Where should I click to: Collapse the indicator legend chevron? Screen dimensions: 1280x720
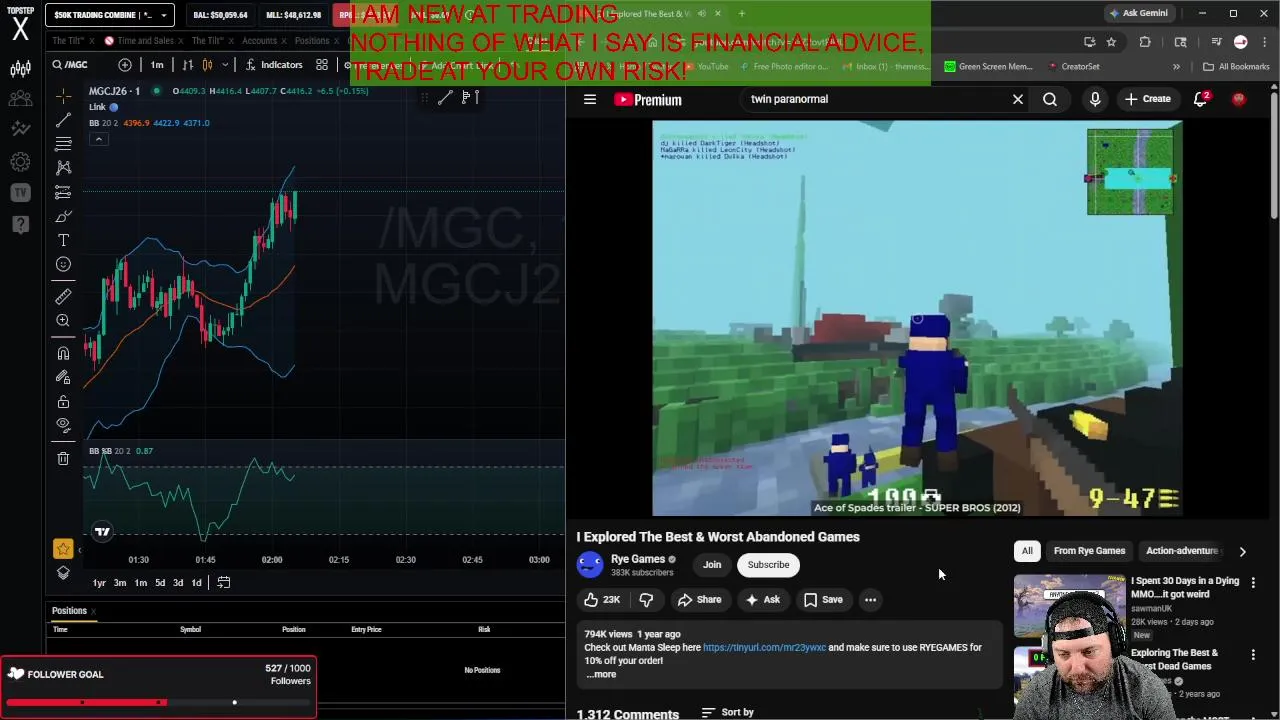click(x=98, y=139)
